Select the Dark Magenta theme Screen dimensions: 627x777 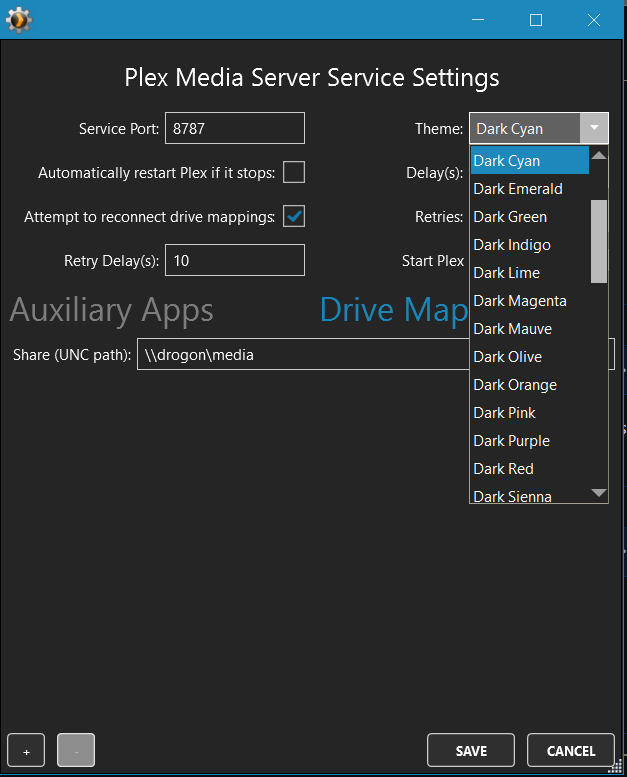tap(530, 301)
